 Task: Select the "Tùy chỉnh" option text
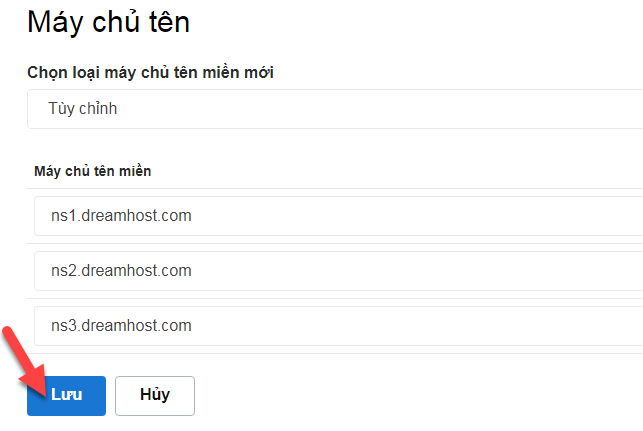[83, 109]
